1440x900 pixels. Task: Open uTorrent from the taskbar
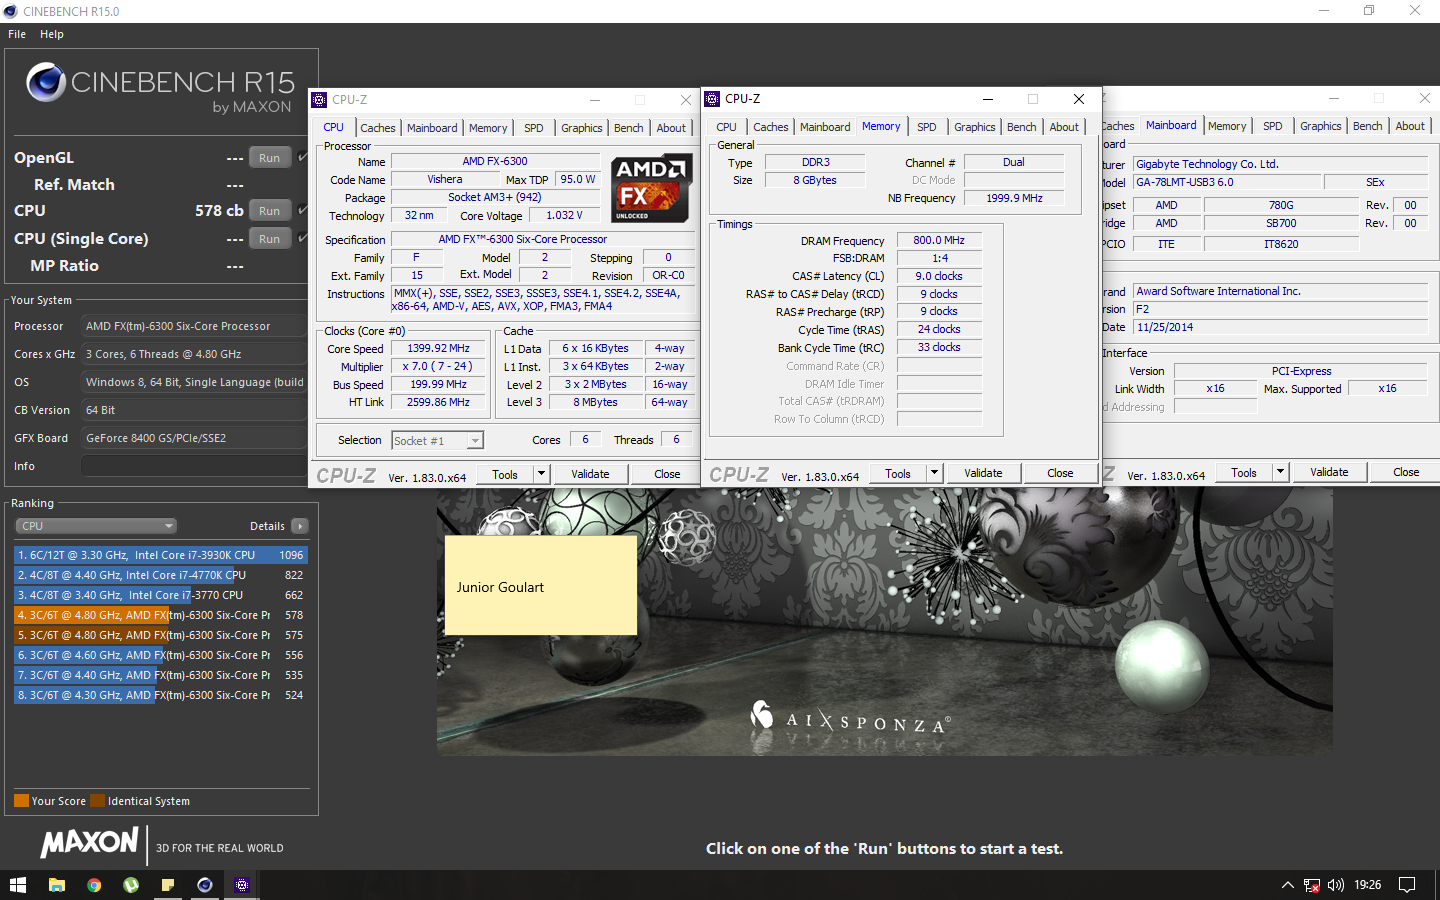click(x=131, y=885)
